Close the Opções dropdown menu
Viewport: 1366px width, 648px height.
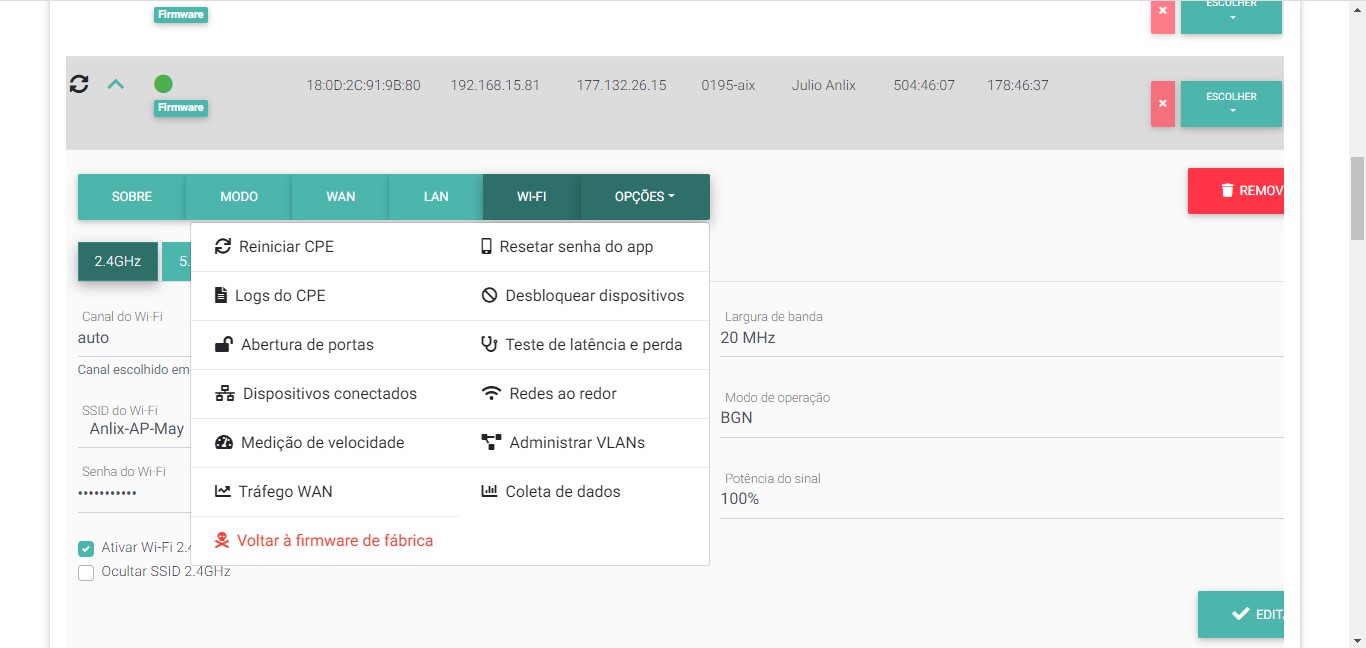pos(644,197)
